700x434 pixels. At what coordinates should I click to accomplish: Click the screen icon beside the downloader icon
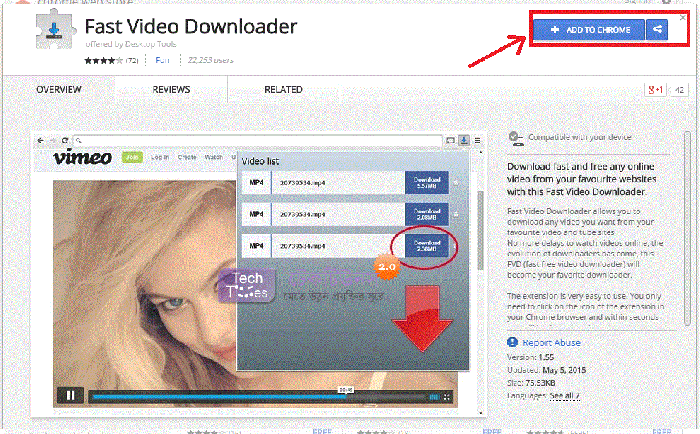450,140
